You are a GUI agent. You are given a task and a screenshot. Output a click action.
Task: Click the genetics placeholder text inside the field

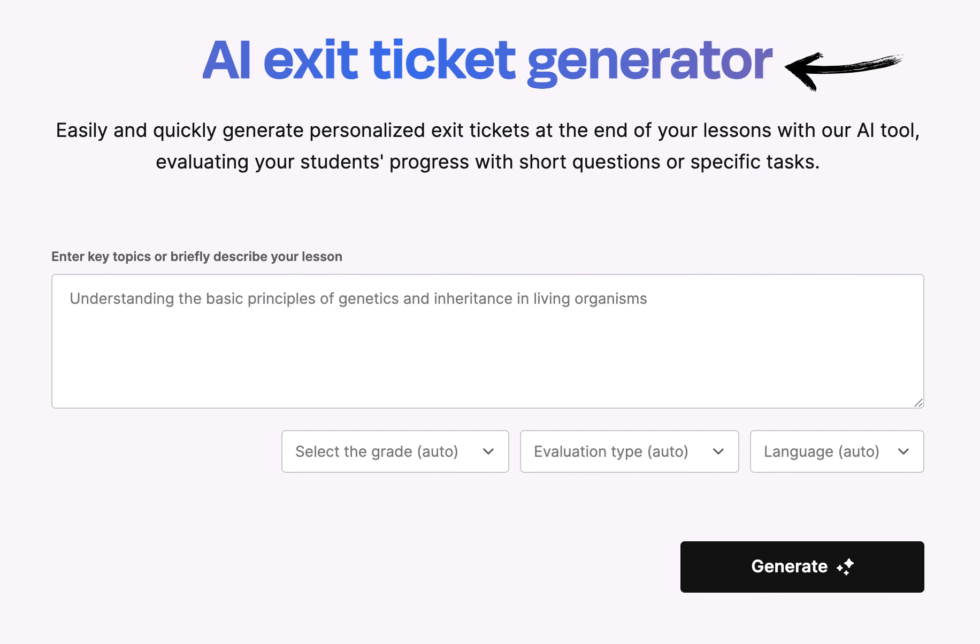pos(356,298)
